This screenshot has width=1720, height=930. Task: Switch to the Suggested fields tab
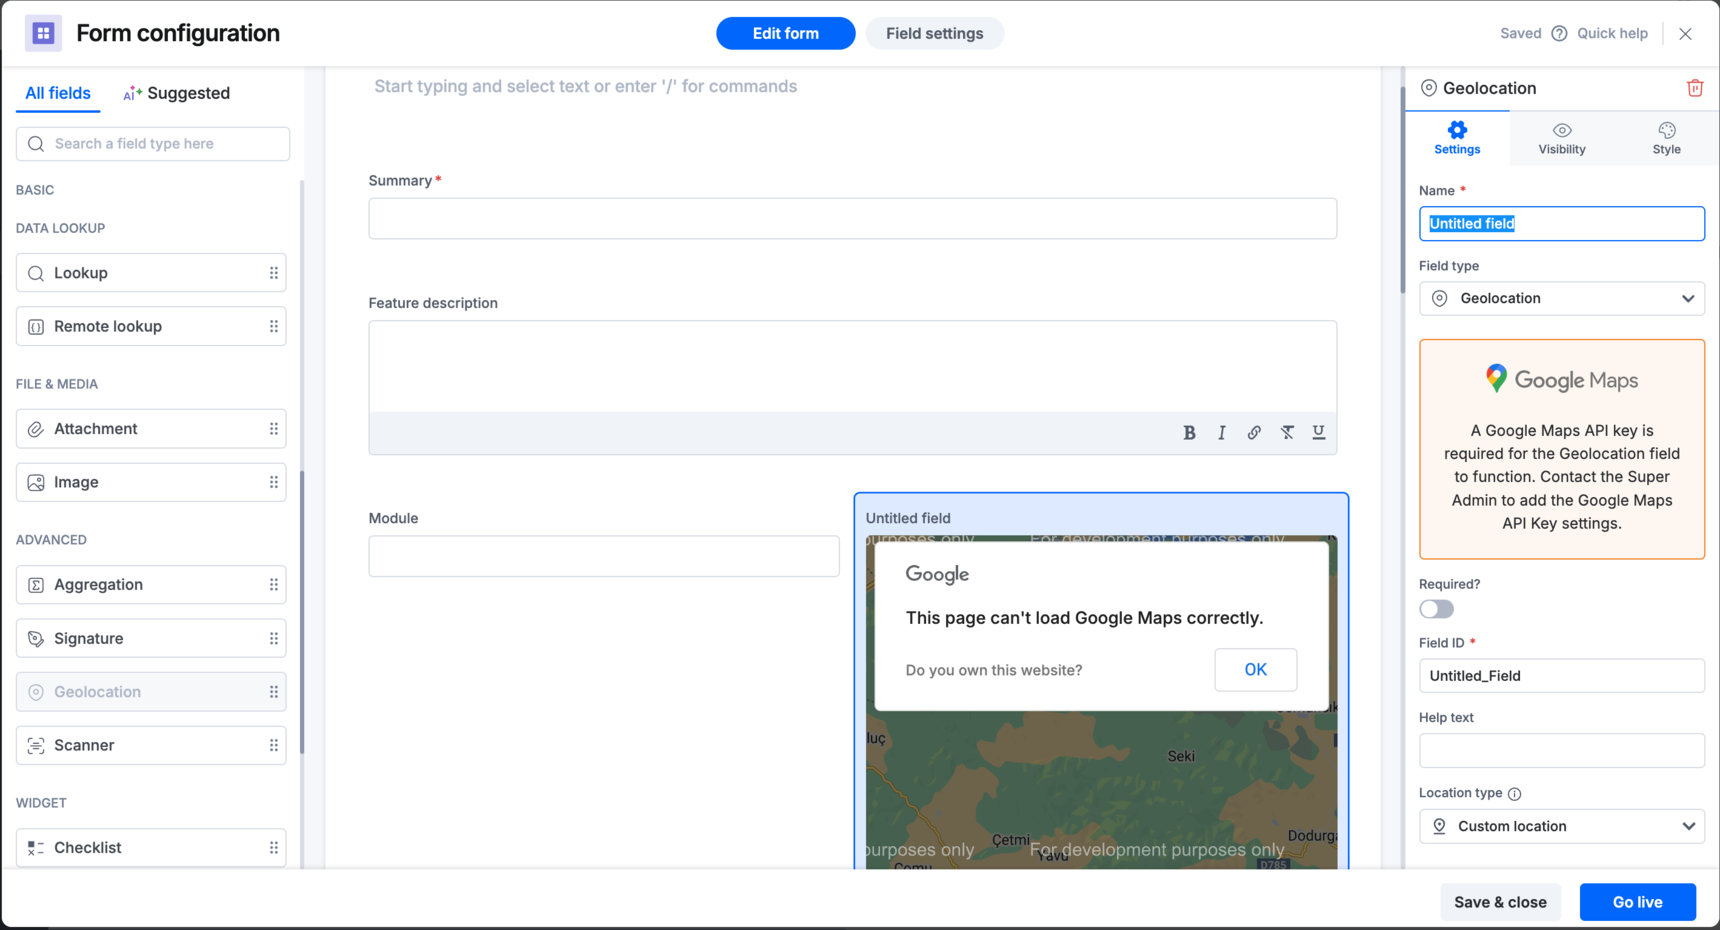pos(177,93)
